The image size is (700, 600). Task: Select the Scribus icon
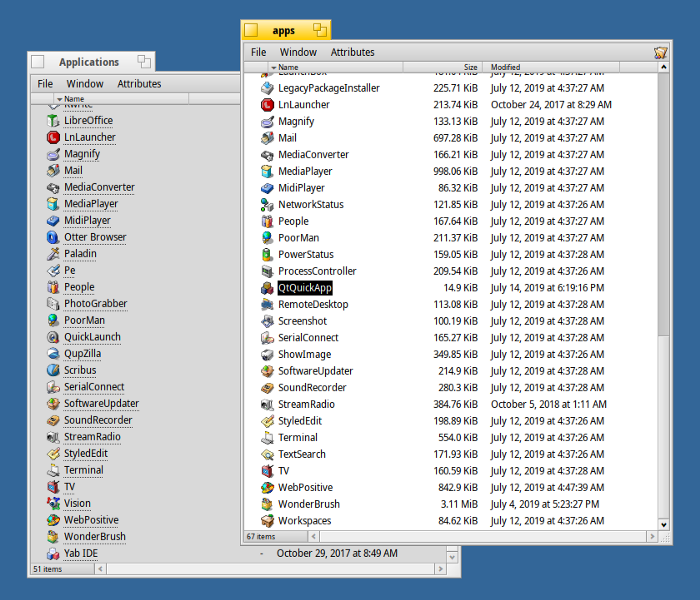coord(53,370)
